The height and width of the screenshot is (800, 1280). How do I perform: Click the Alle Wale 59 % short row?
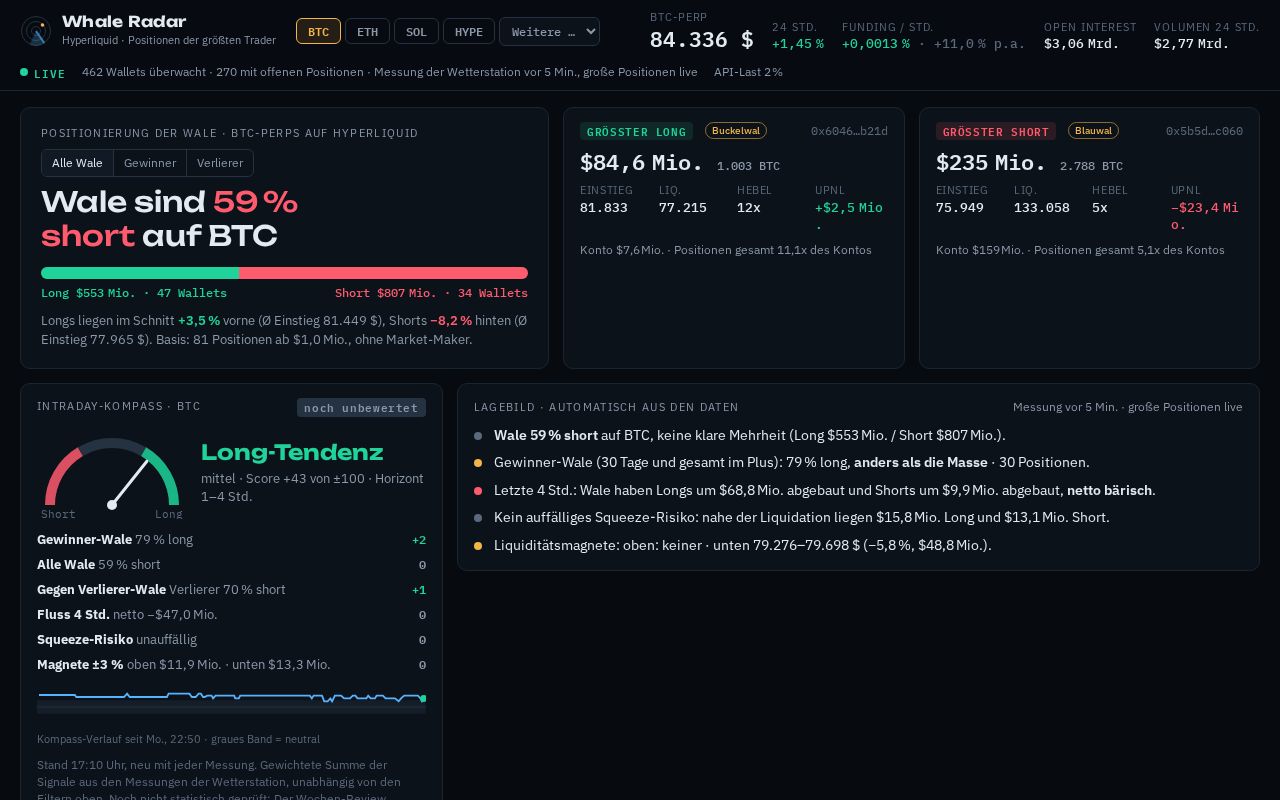coord(231,565)
